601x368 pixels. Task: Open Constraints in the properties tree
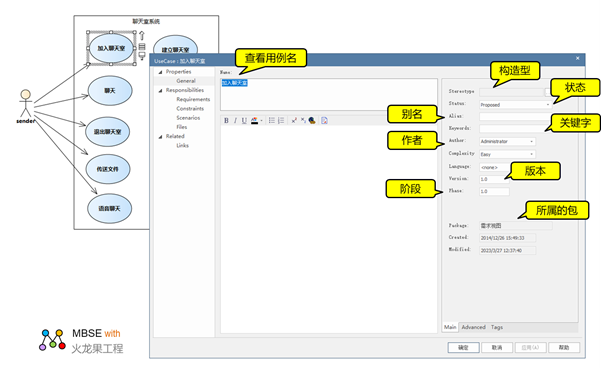(x=190, y=108)
